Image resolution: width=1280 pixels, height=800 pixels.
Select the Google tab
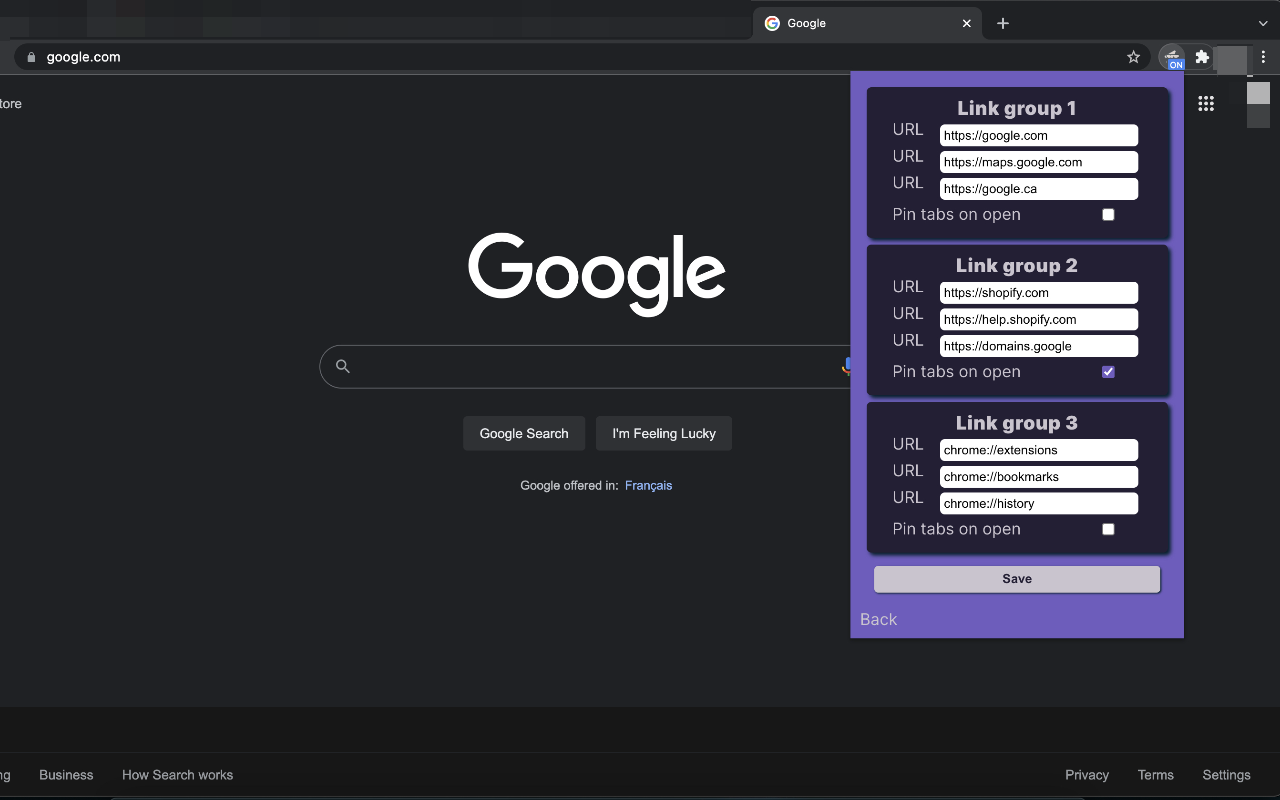(868, 23)
